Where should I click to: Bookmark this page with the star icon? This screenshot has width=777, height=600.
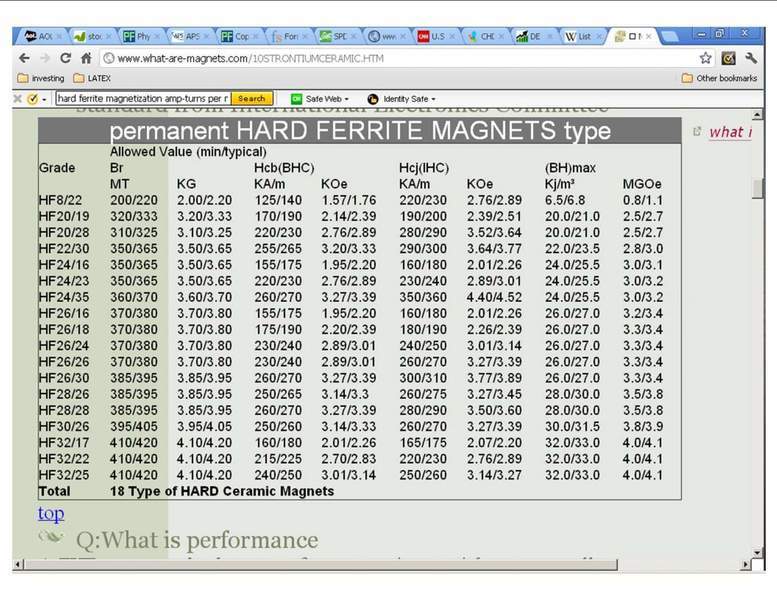[706, 58]
